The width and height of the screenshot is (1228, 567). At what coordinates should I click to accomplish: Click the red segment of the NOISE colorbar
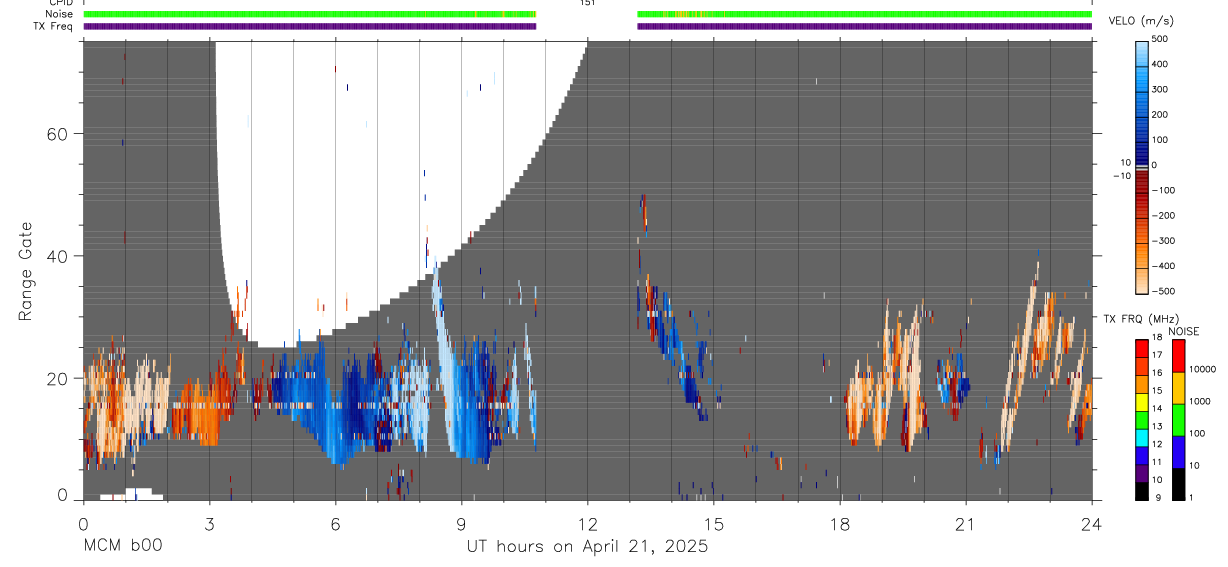(1178, 356)
